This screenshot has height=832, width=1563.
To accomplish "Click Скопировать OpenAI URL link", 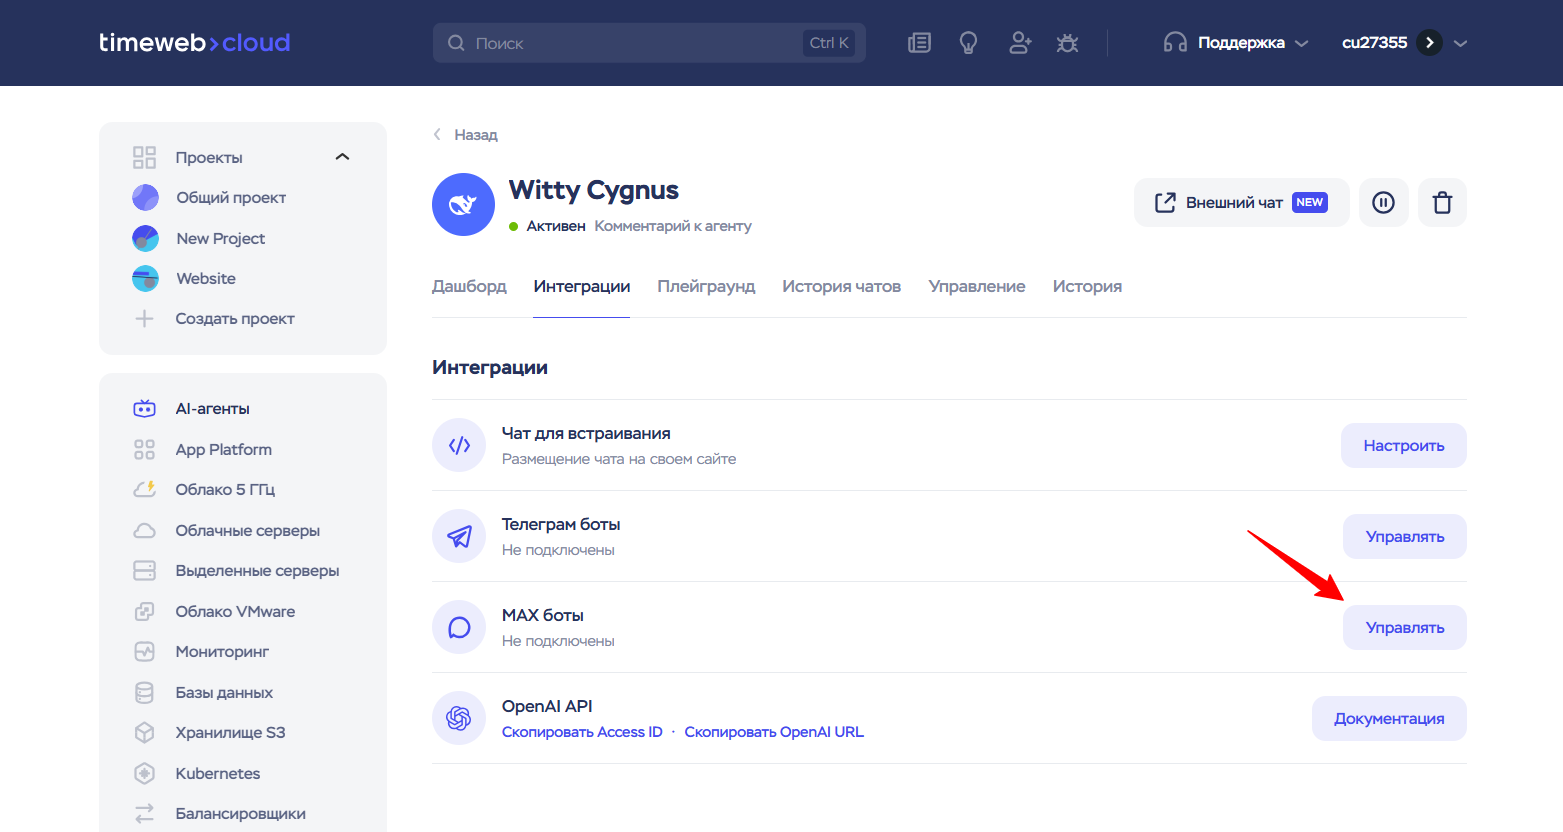I will pos(774,732).
